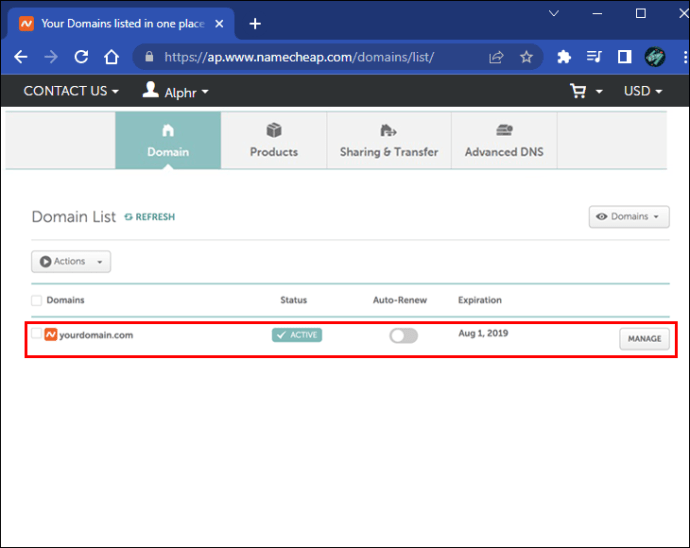
Task: Open the CONTACT US dropdown
Action: tap(71, 91)
